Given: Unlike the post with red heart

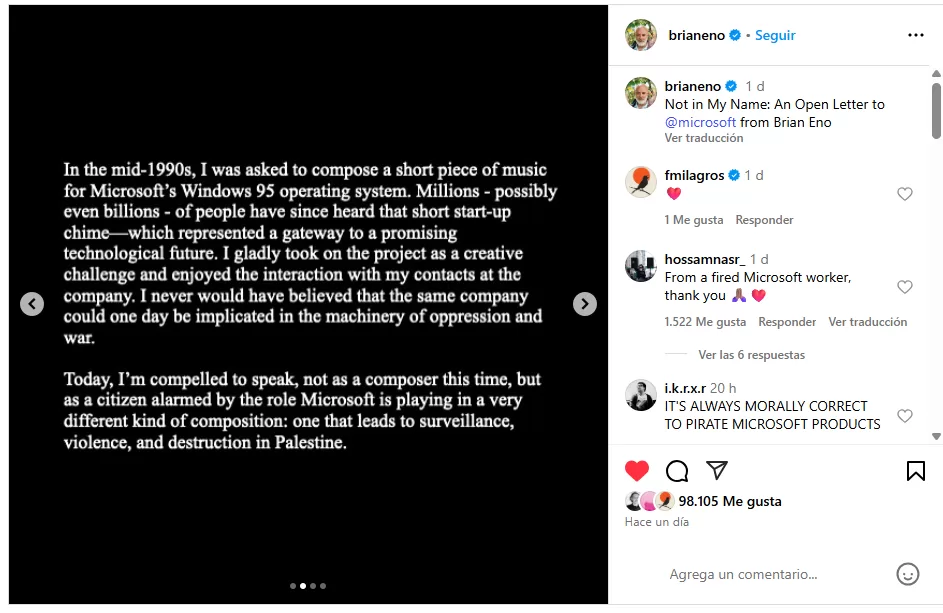Looking at the screenshot, I should click(x=636, y=471).
